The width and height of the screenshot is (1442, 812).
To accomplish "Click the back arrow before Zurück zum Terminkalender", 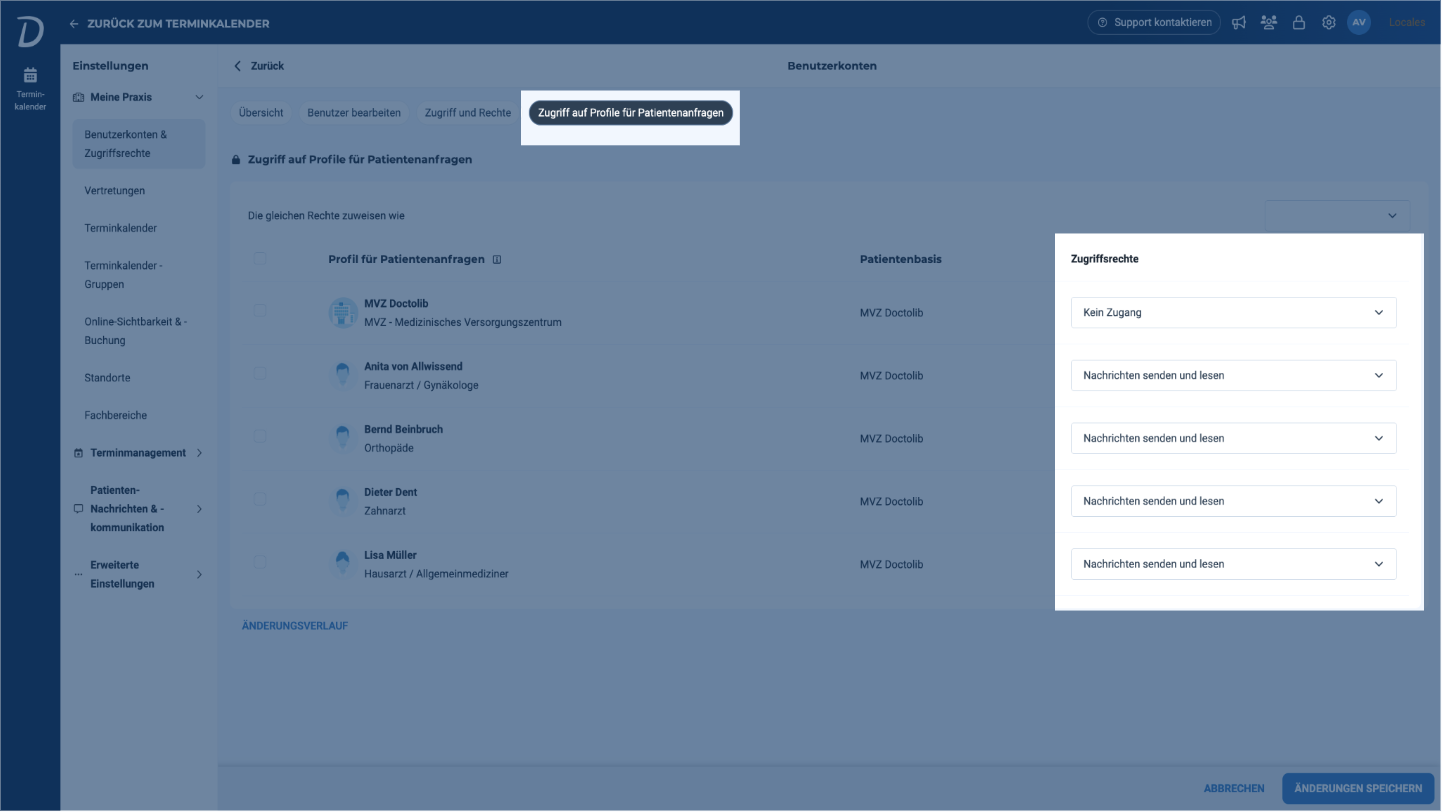I will pyautogui.click(x=74, y=23).
